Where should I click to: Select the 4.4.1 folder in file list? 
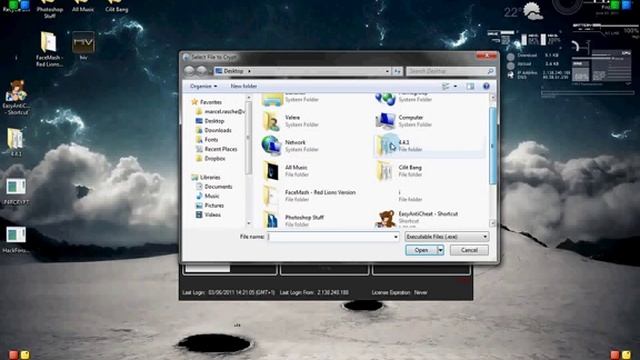tap(429, 146)
